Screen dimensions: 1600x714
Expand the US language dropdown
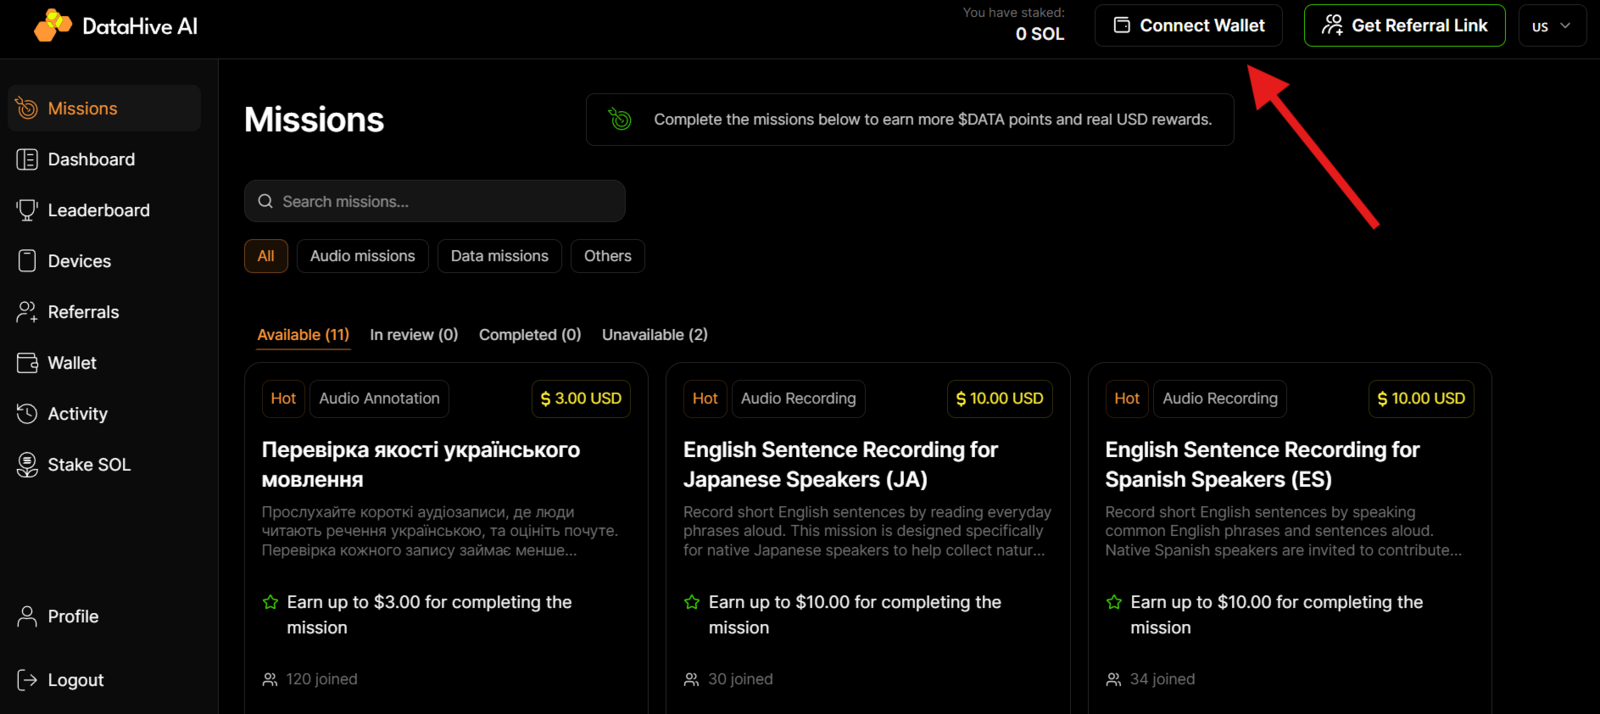[1552, 26]
